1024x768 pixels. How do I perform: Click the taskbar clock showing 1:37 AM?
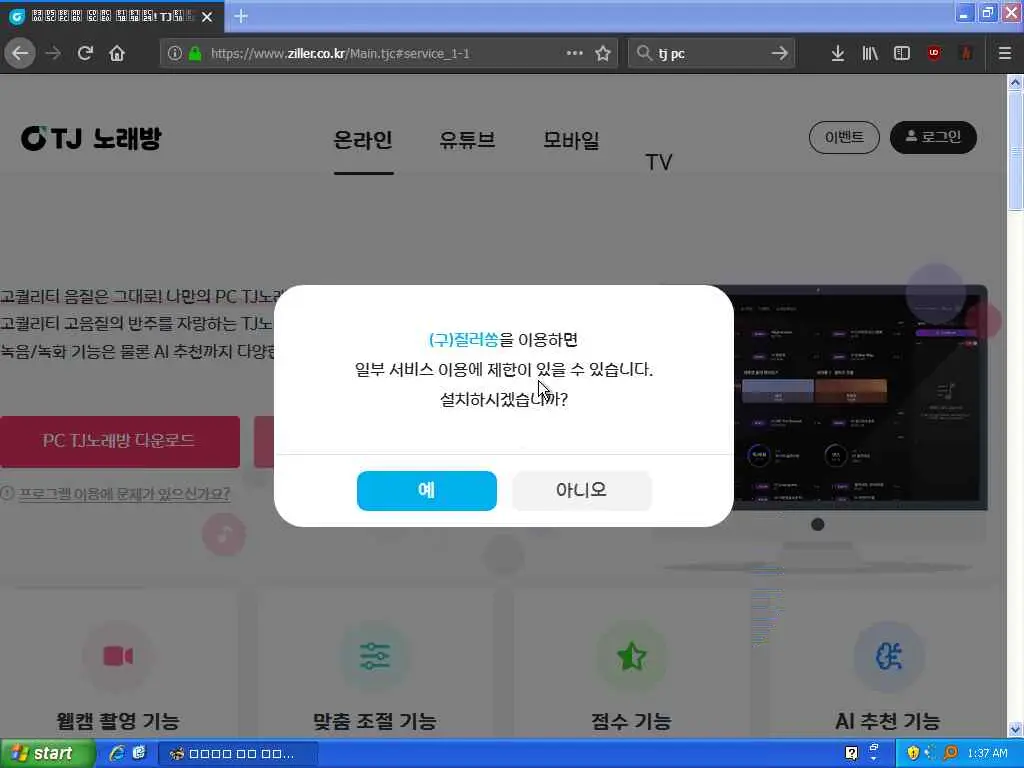[987, 753]
